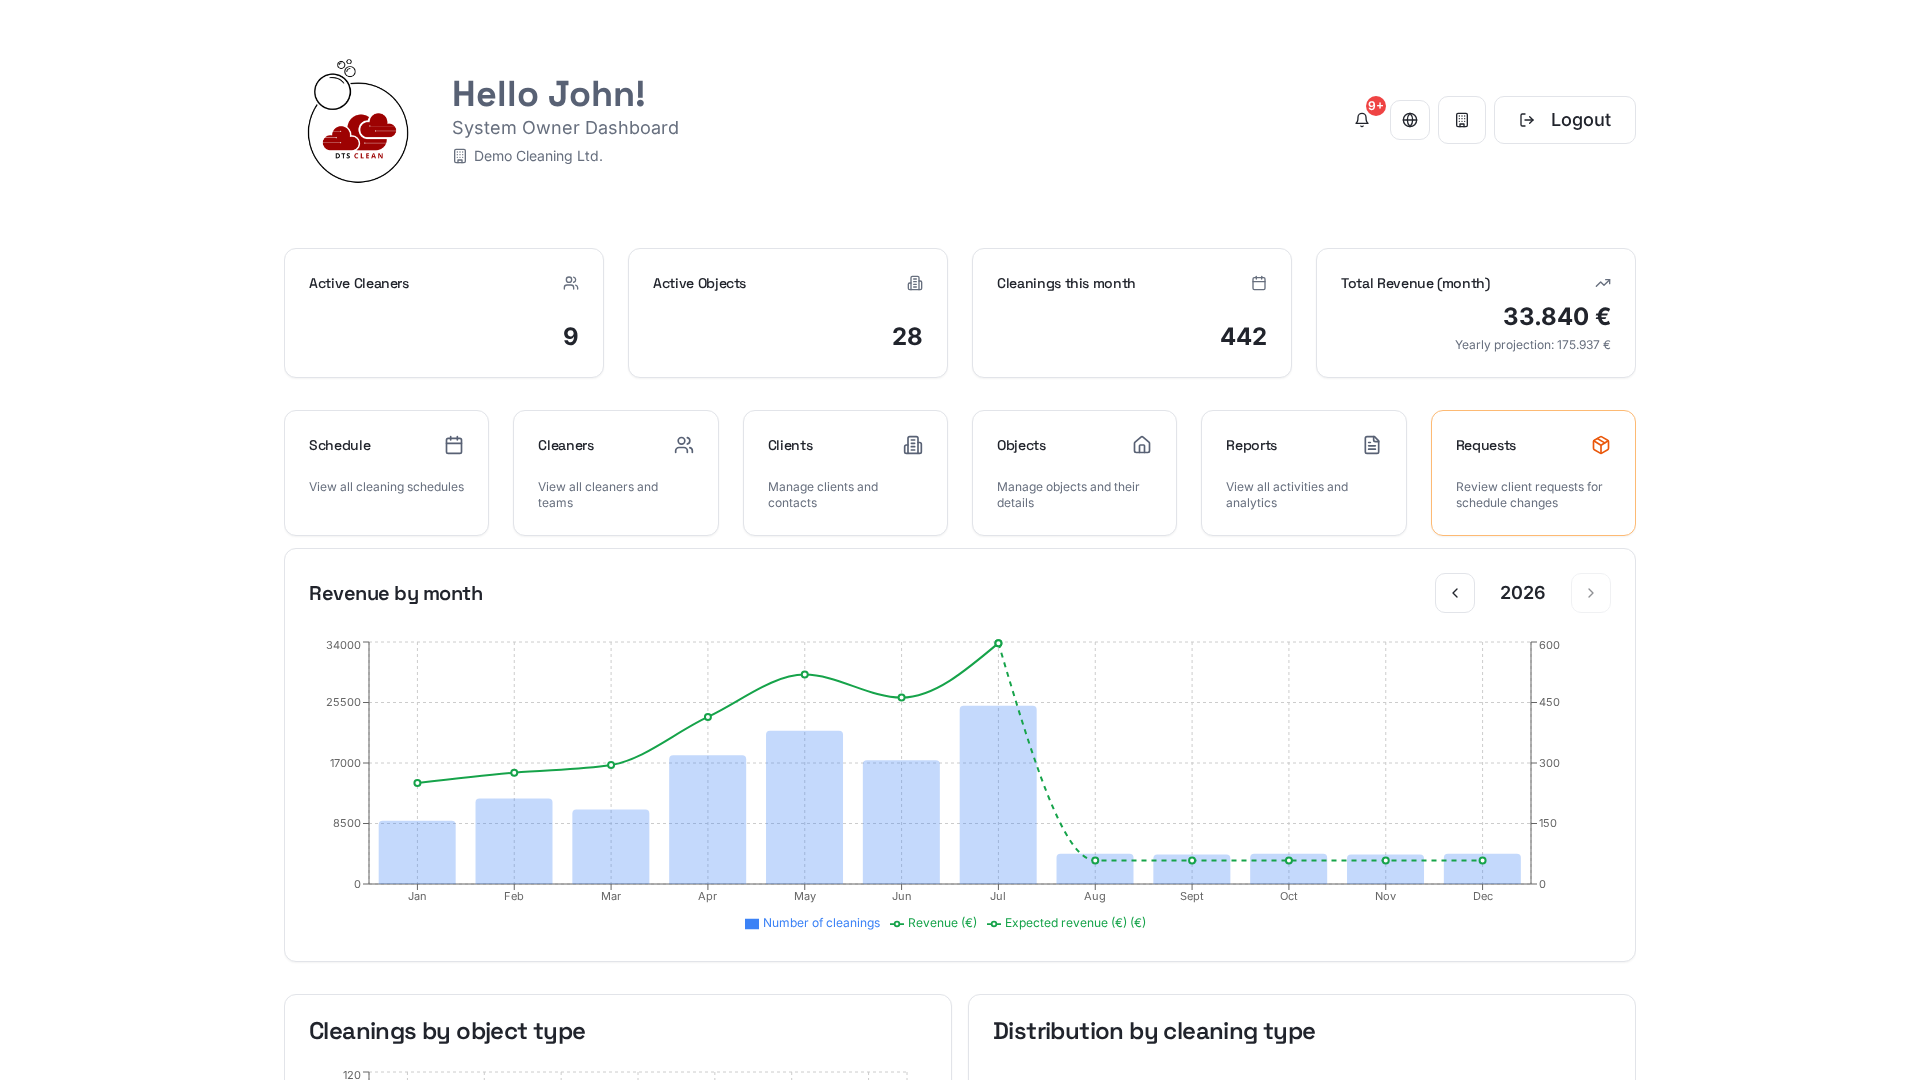Toggle Number of cleanings legend item
Viewport: 1920px width, 1080px height.
(x=812, y=923)
